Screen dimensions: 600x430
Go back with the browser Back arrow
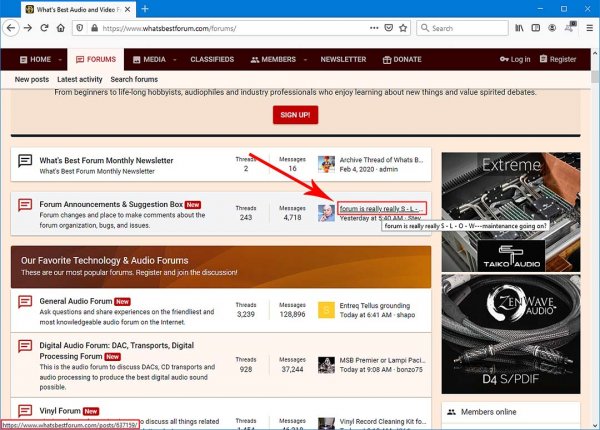(11, 28)
